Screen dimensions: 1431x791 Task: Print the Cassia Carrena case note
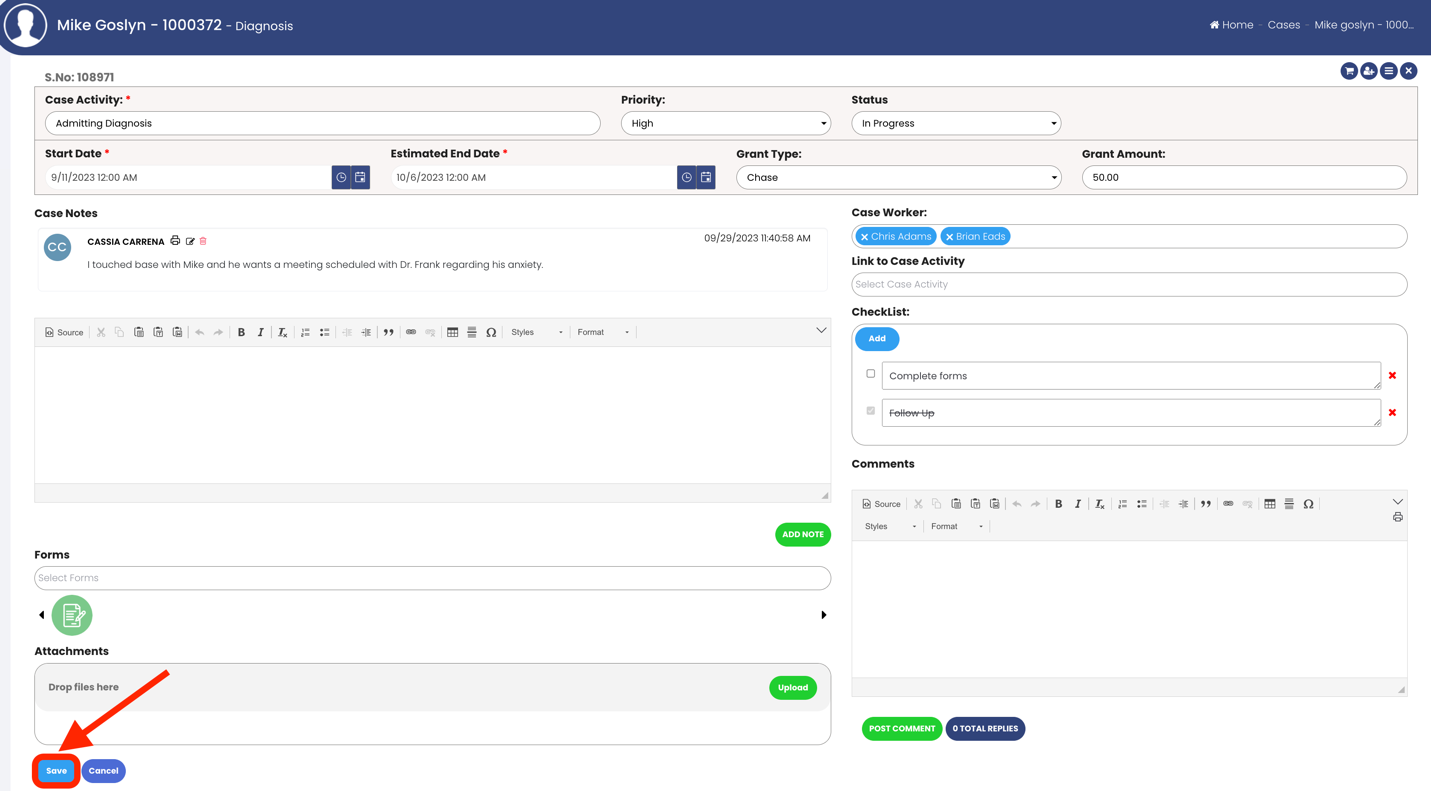coord(175,241)
